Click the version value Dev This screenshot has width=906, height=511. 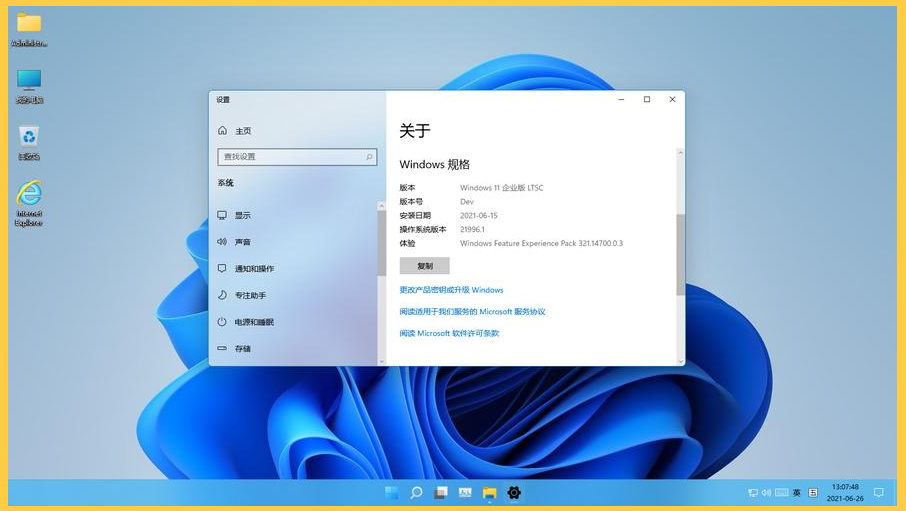tap(466, 202)
